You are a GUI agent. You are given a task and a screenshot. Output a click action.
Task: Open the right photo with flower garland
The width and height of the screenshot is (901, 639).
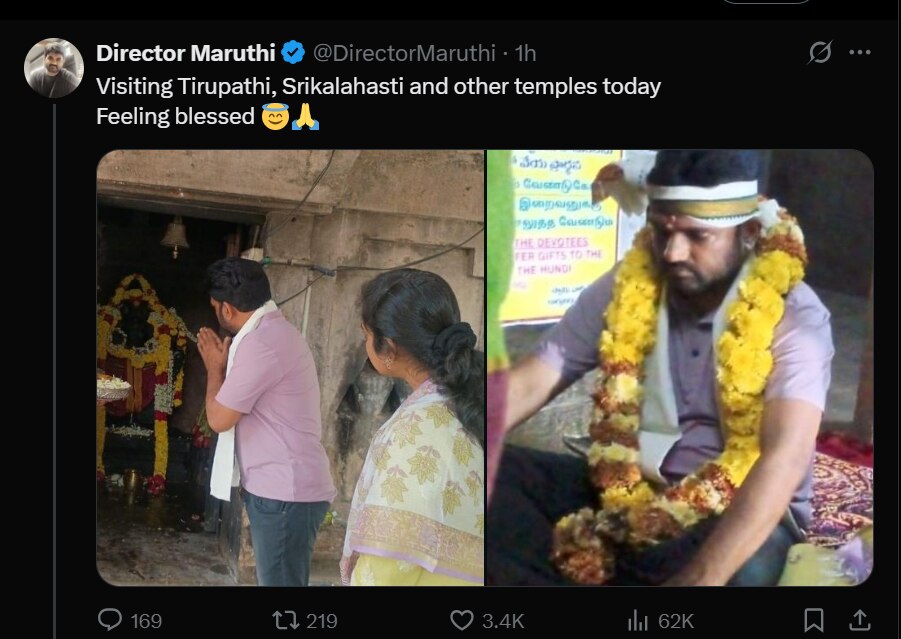pos(680,367)
